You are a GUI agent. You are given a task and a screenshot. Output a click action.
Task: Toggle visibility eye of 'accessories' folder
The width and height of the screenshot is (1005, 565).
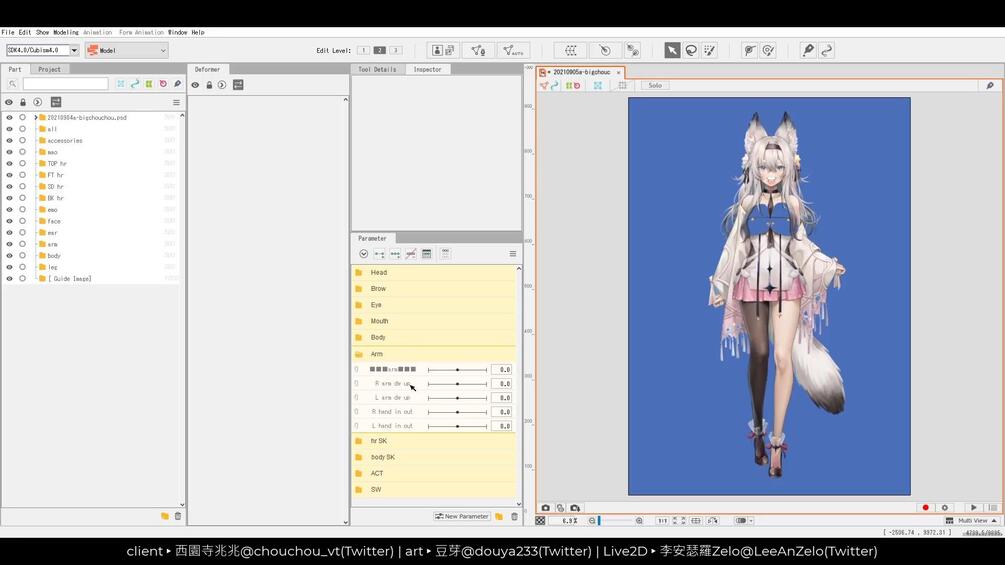[9, 140]
